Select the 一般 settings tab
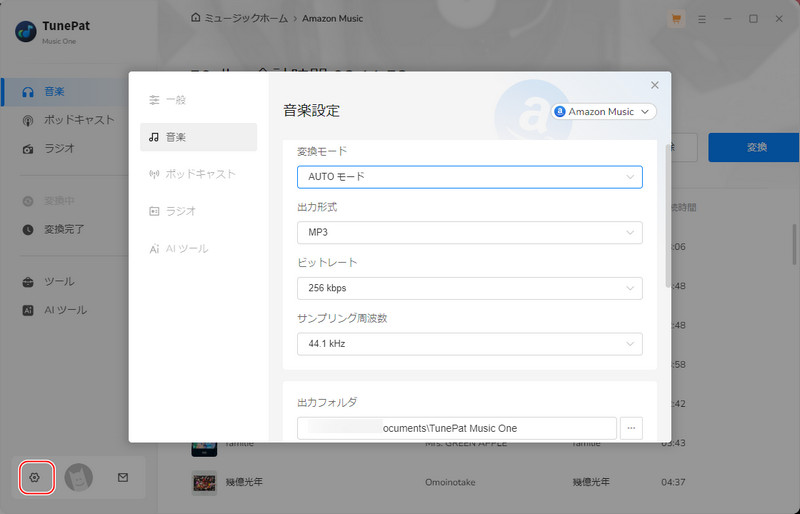This screenshot has width=800, height=514. [198, 100]
